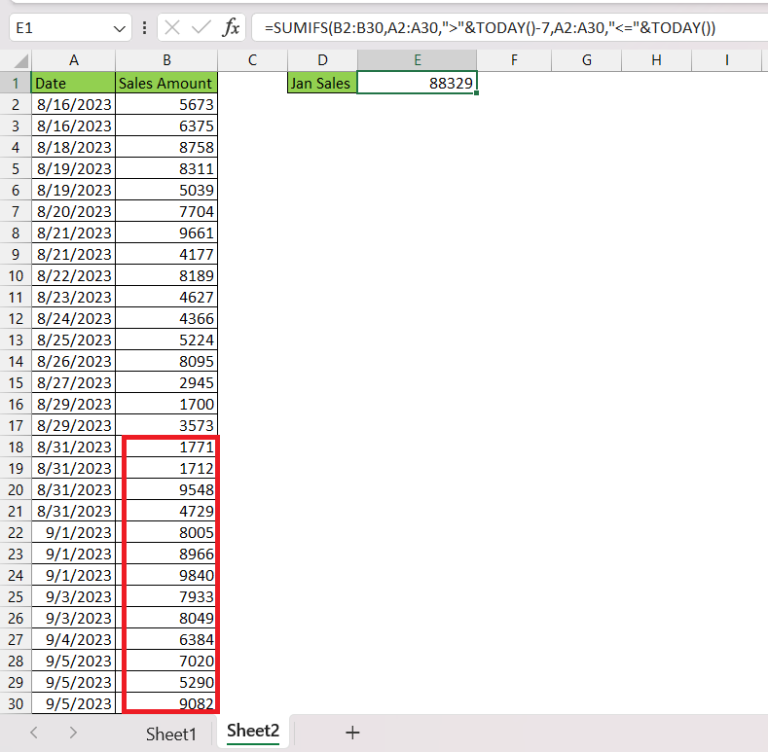Select the cell with value 9082
The image size is (768, 752).
(x=168, y=703)
